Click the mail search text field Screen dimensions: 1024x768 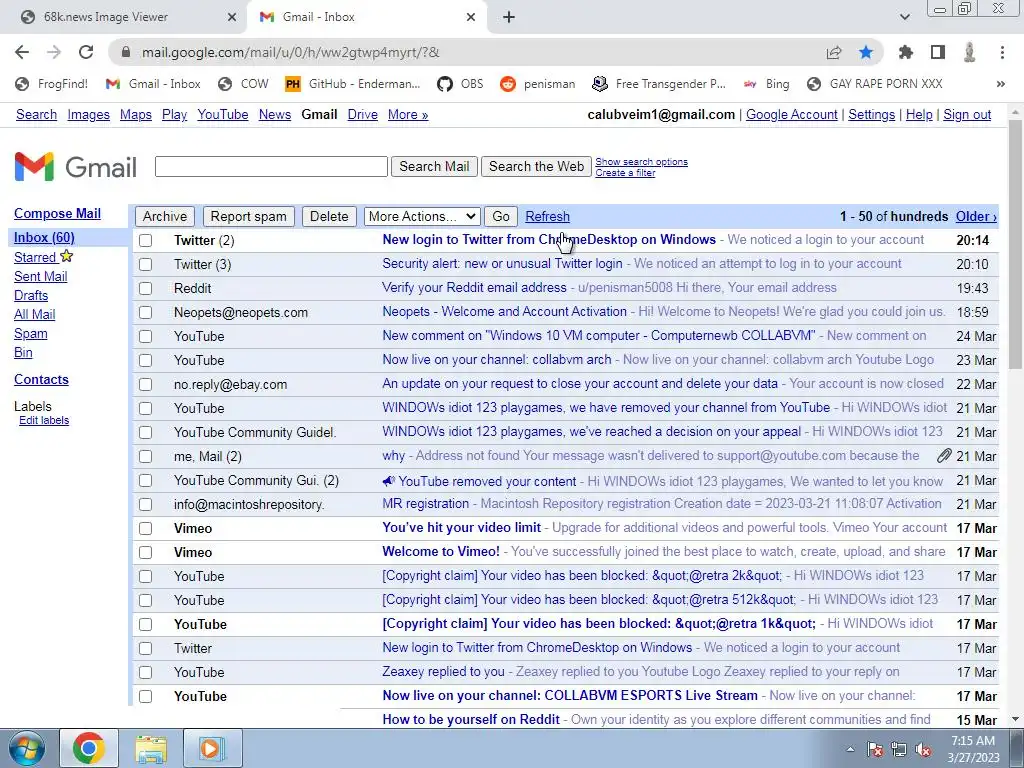[x=271, y=167]
